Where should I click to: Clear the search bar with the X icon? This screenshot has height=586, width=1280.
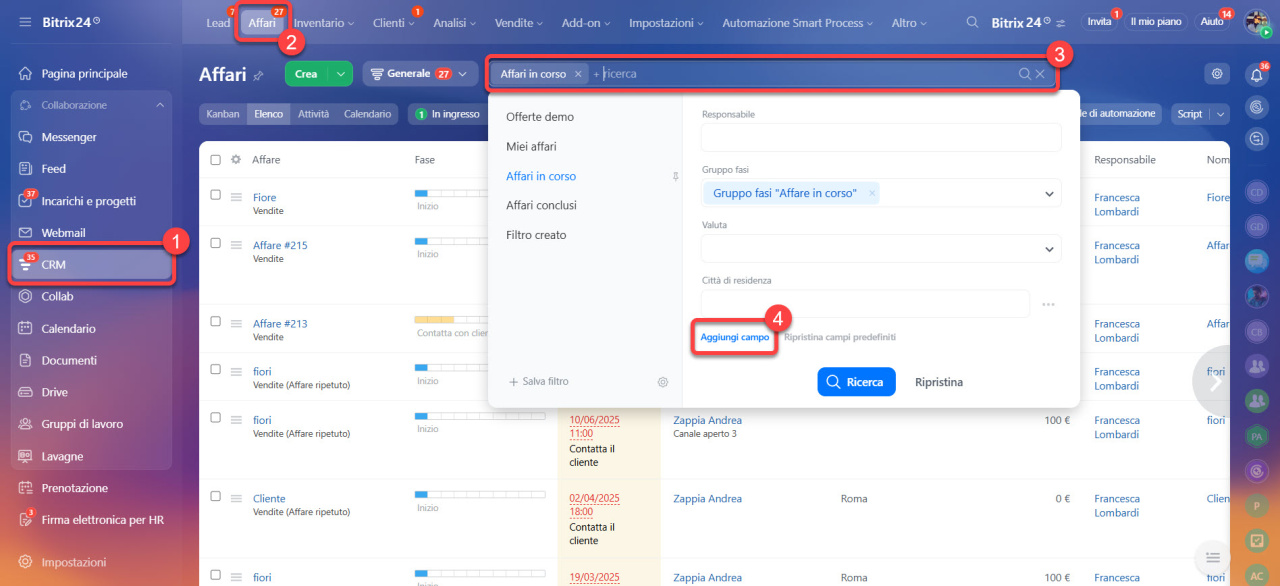[1040, 74]
